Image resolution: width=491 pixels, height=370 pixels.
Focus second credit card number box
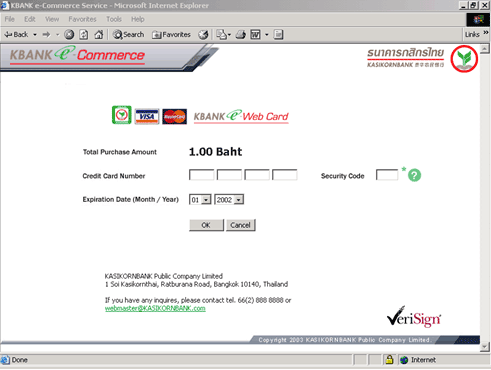(x=229, y=175)
